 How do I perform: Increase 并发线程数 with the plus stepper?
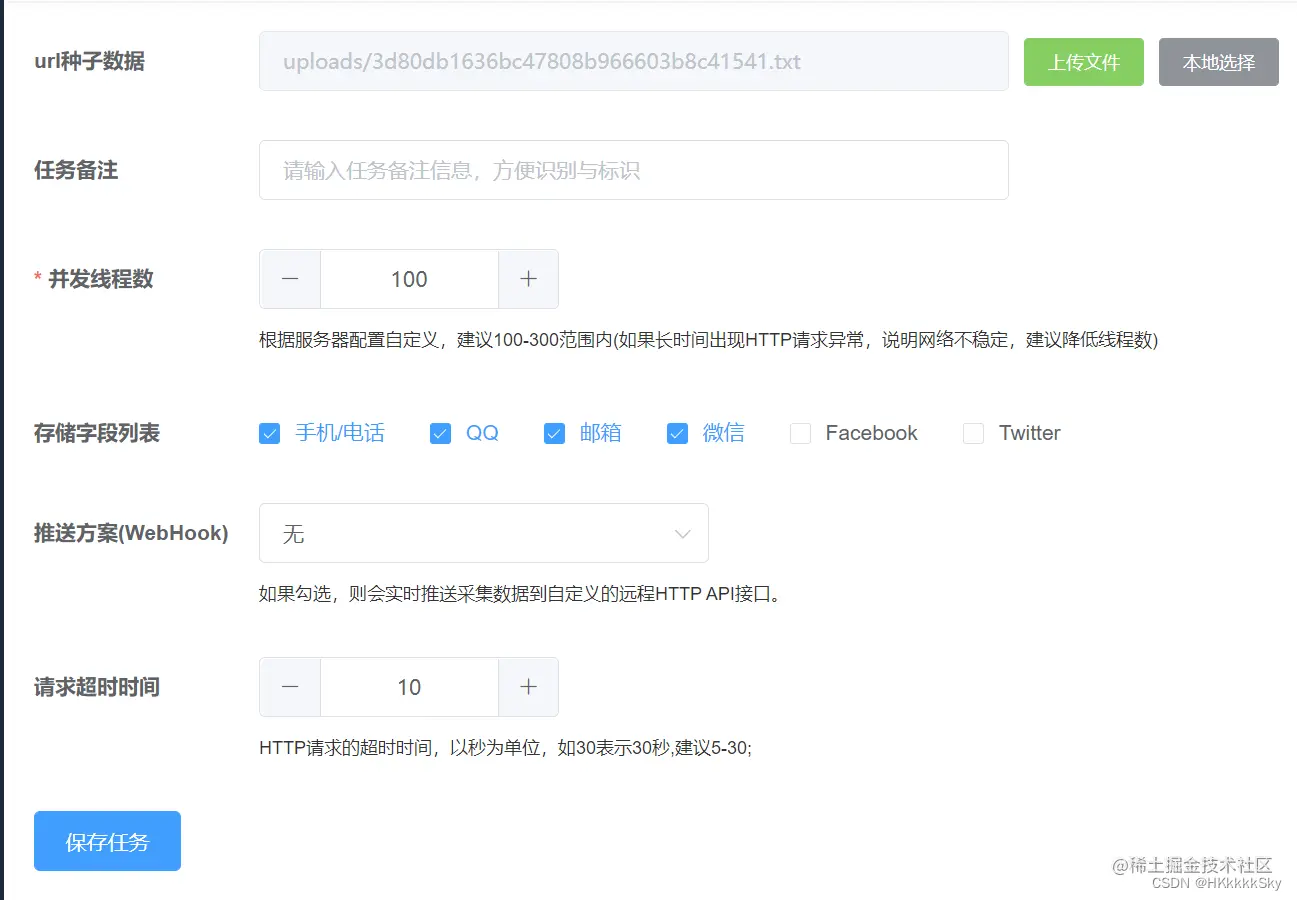528,279
